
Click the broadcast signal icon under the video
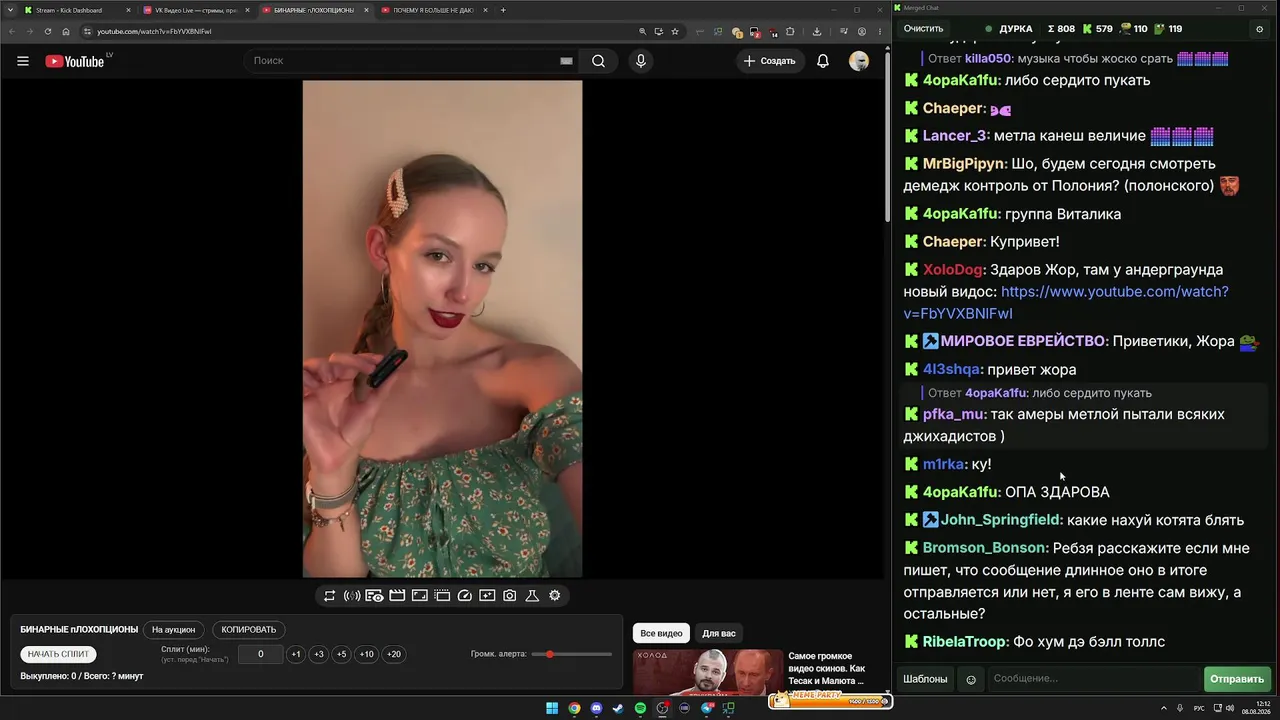[352, 596]
